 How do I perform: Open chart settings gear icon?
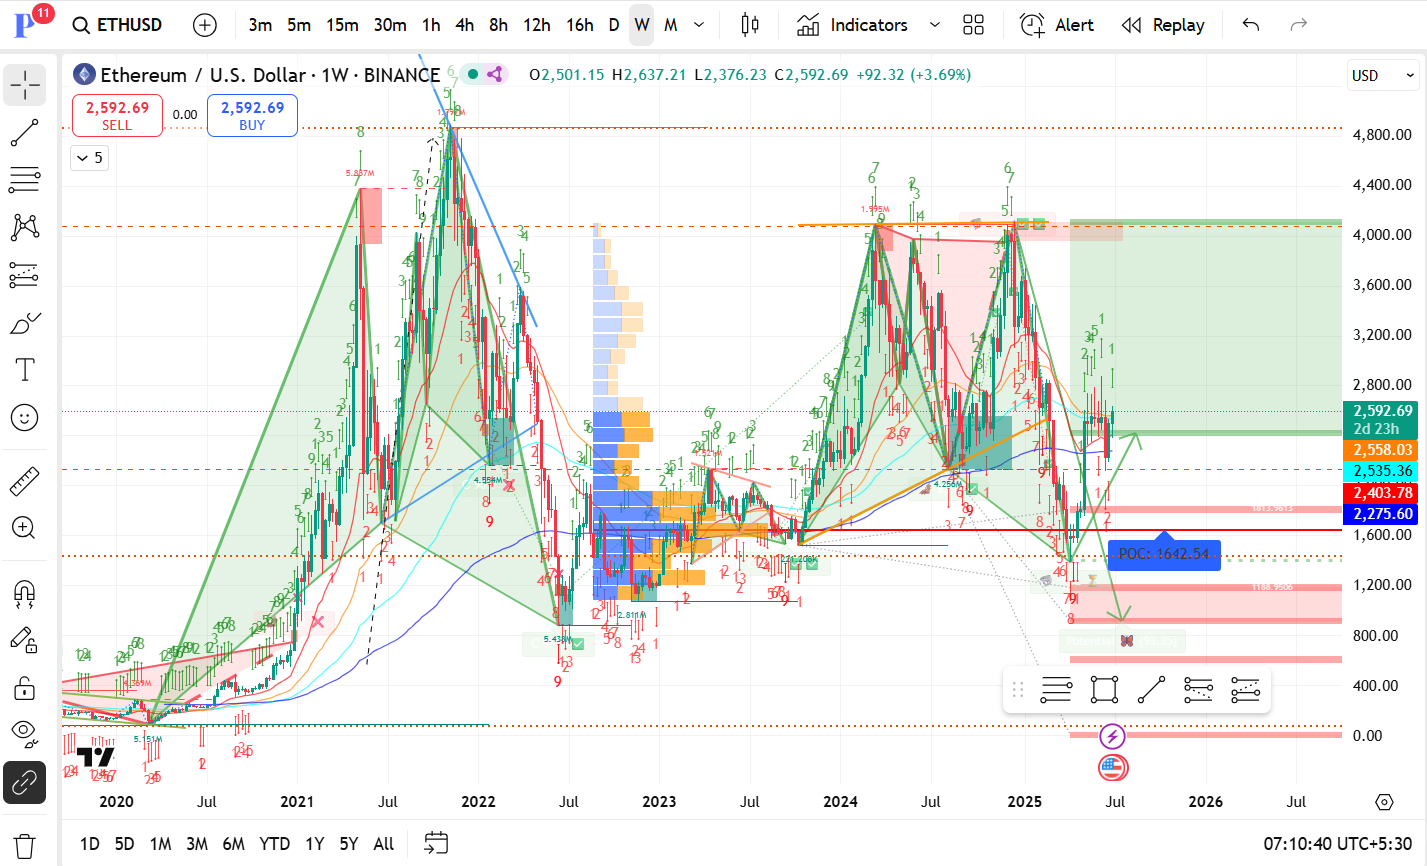click(1384, 802)
